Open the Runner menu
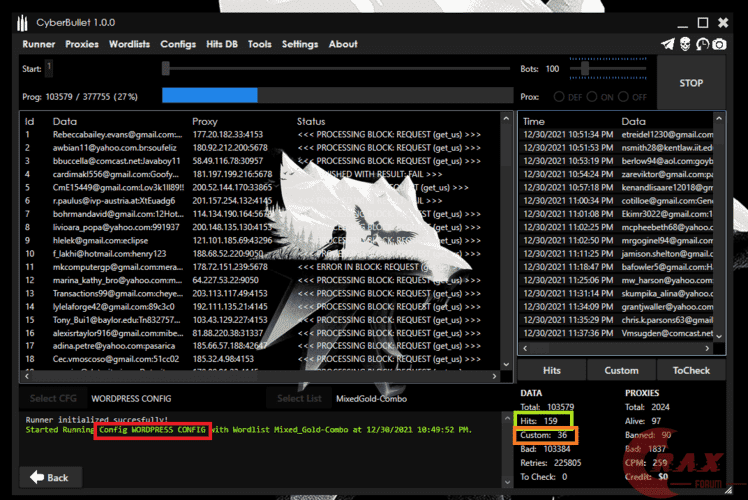This screenshot has width=748, height=500. 39,44
